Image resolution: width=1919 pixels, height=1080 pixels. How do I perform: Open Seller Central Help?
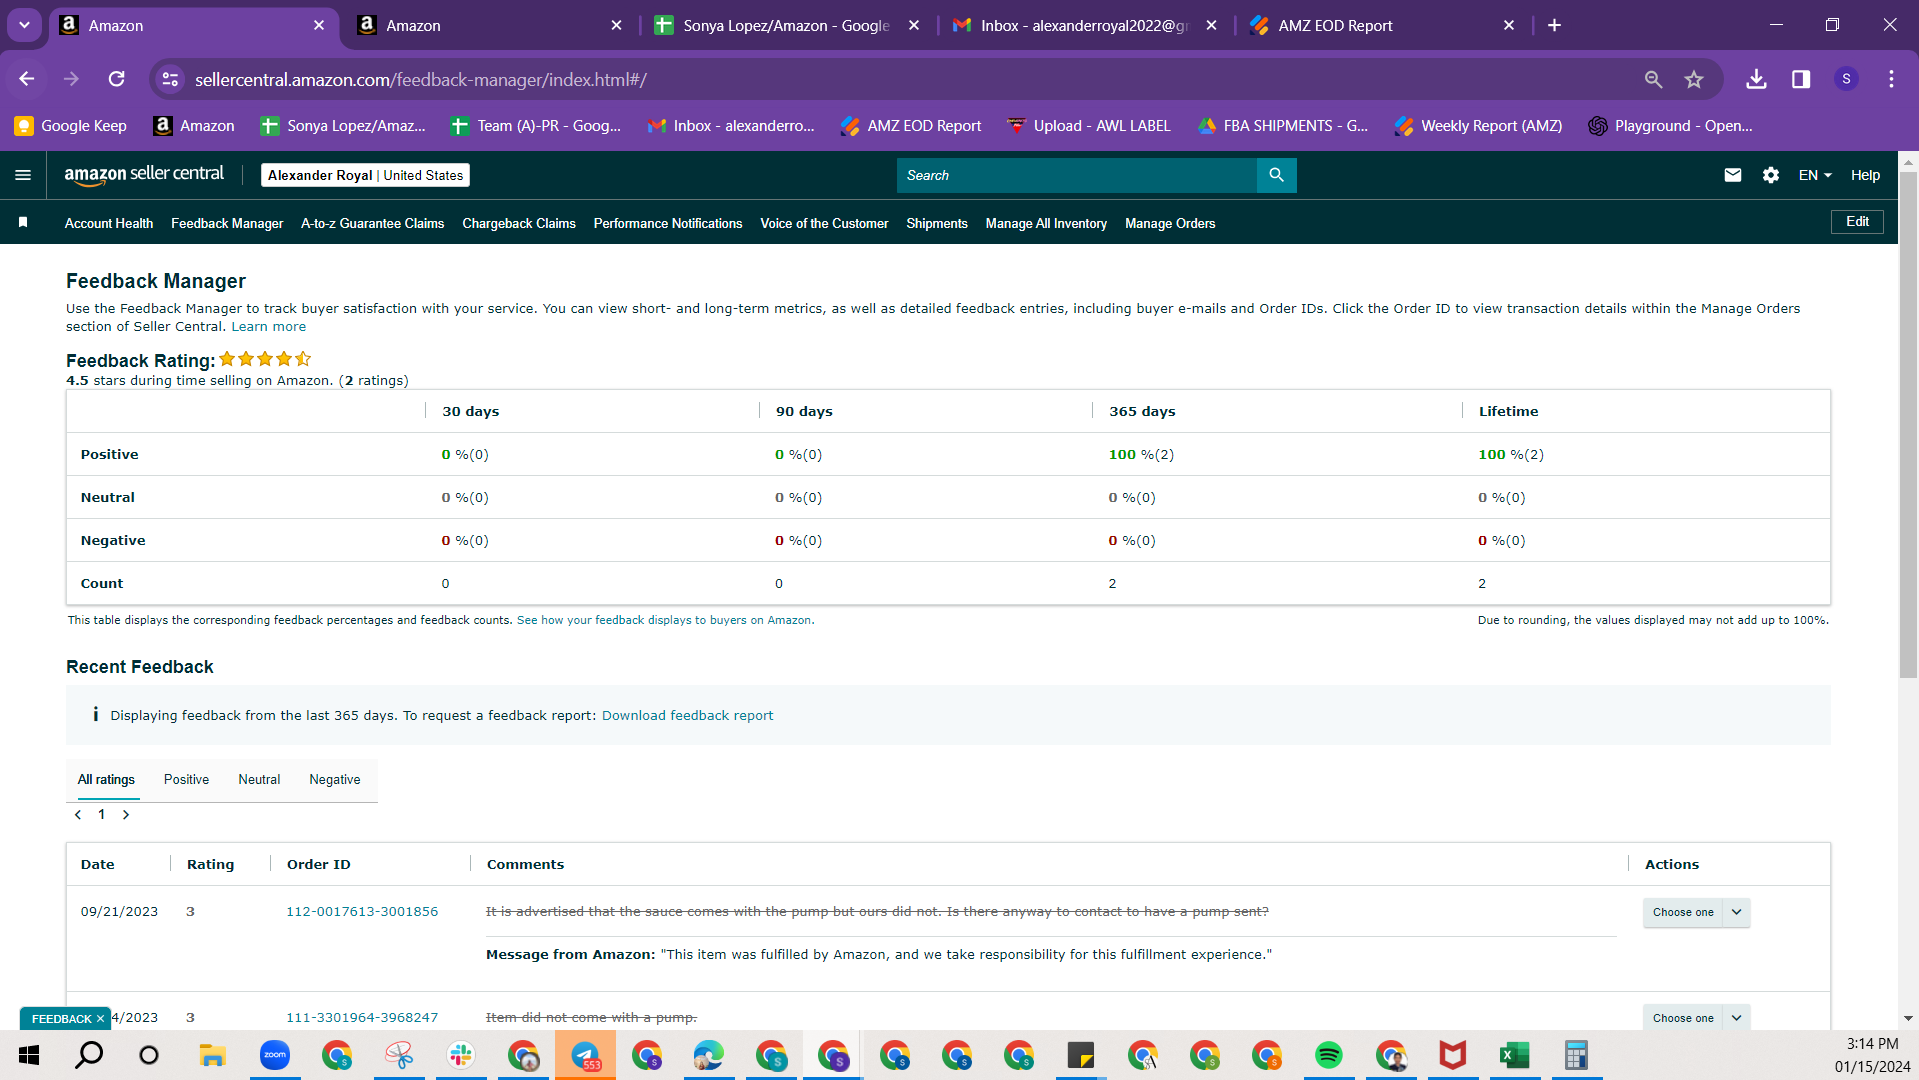coord(1865,175)
